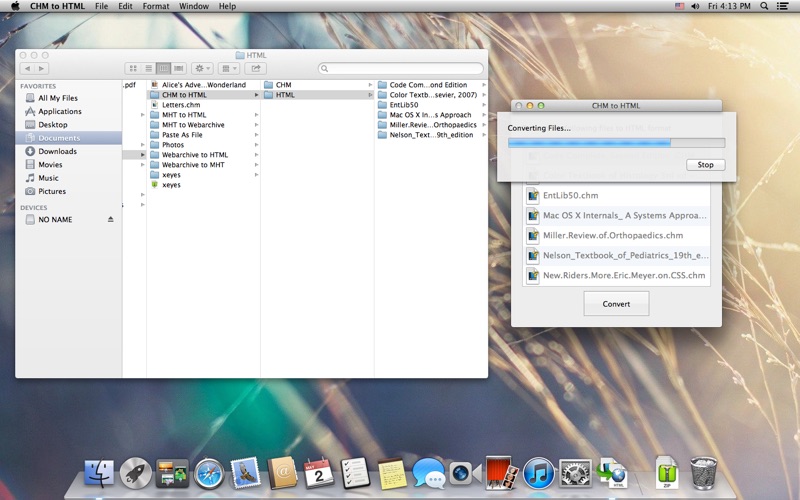Open Spotlight search magnifier in menu bar
This screenshot has width=800, height=500.
pos(764,6)
